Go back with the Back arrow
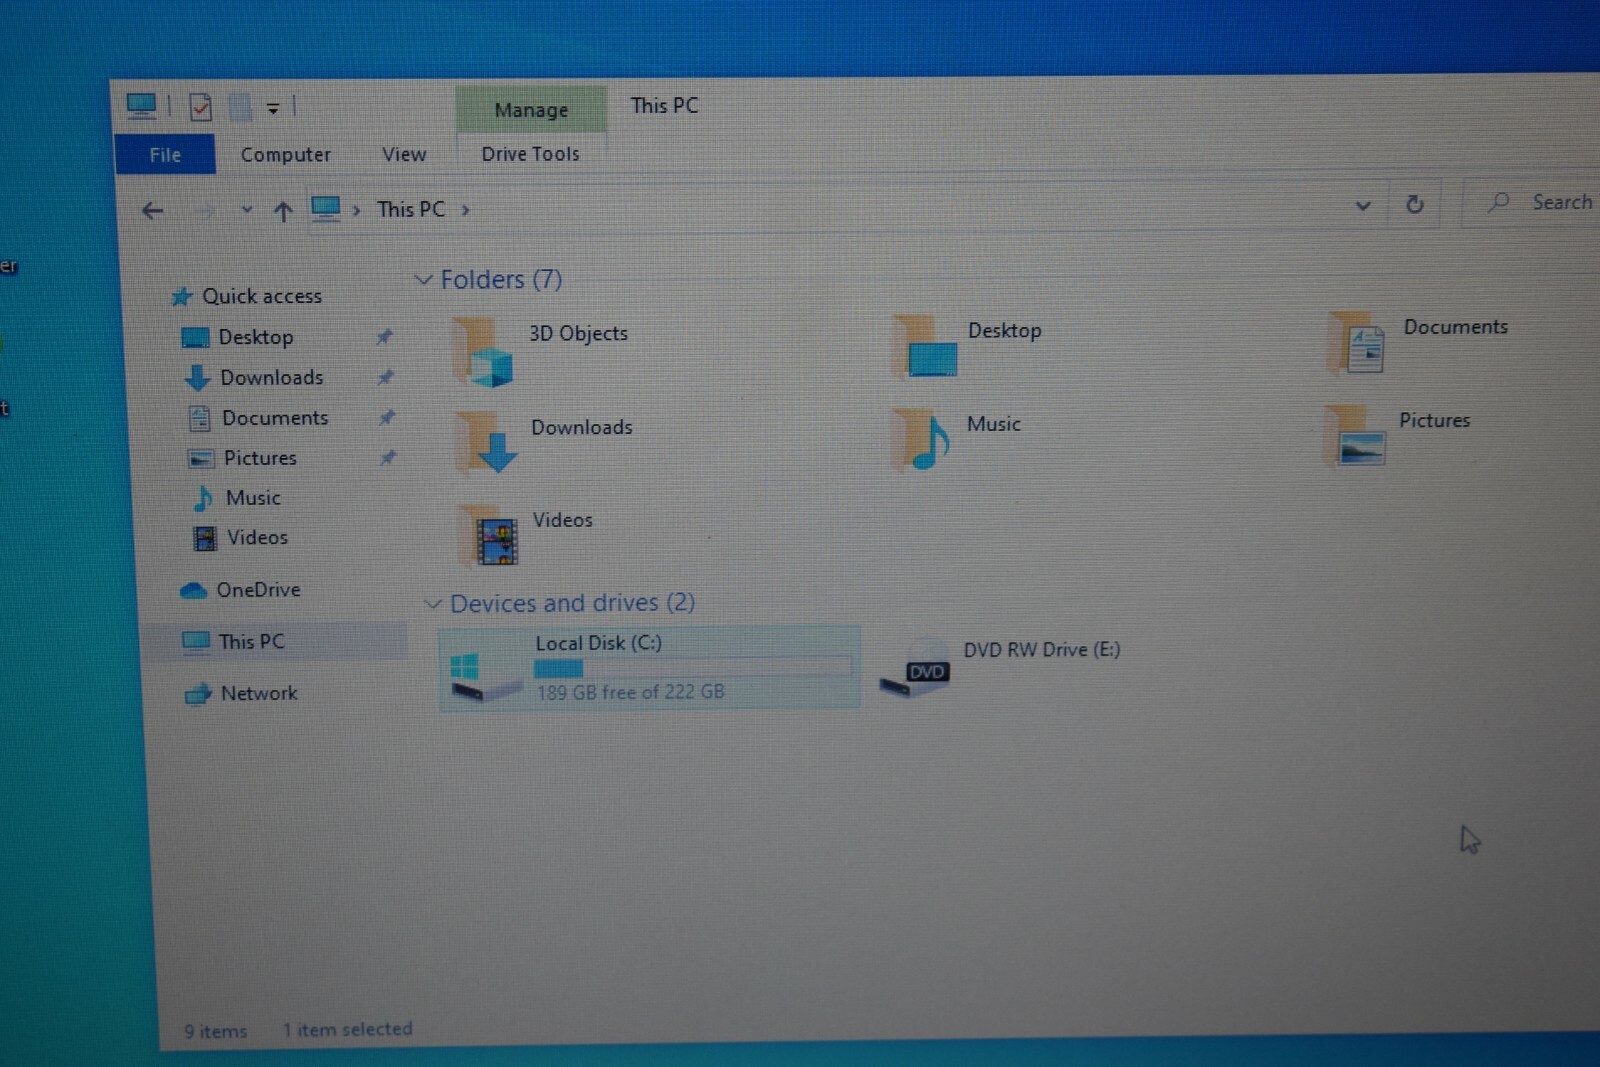This screenshot has width=1600, height=1067. [x=152, y=211]
